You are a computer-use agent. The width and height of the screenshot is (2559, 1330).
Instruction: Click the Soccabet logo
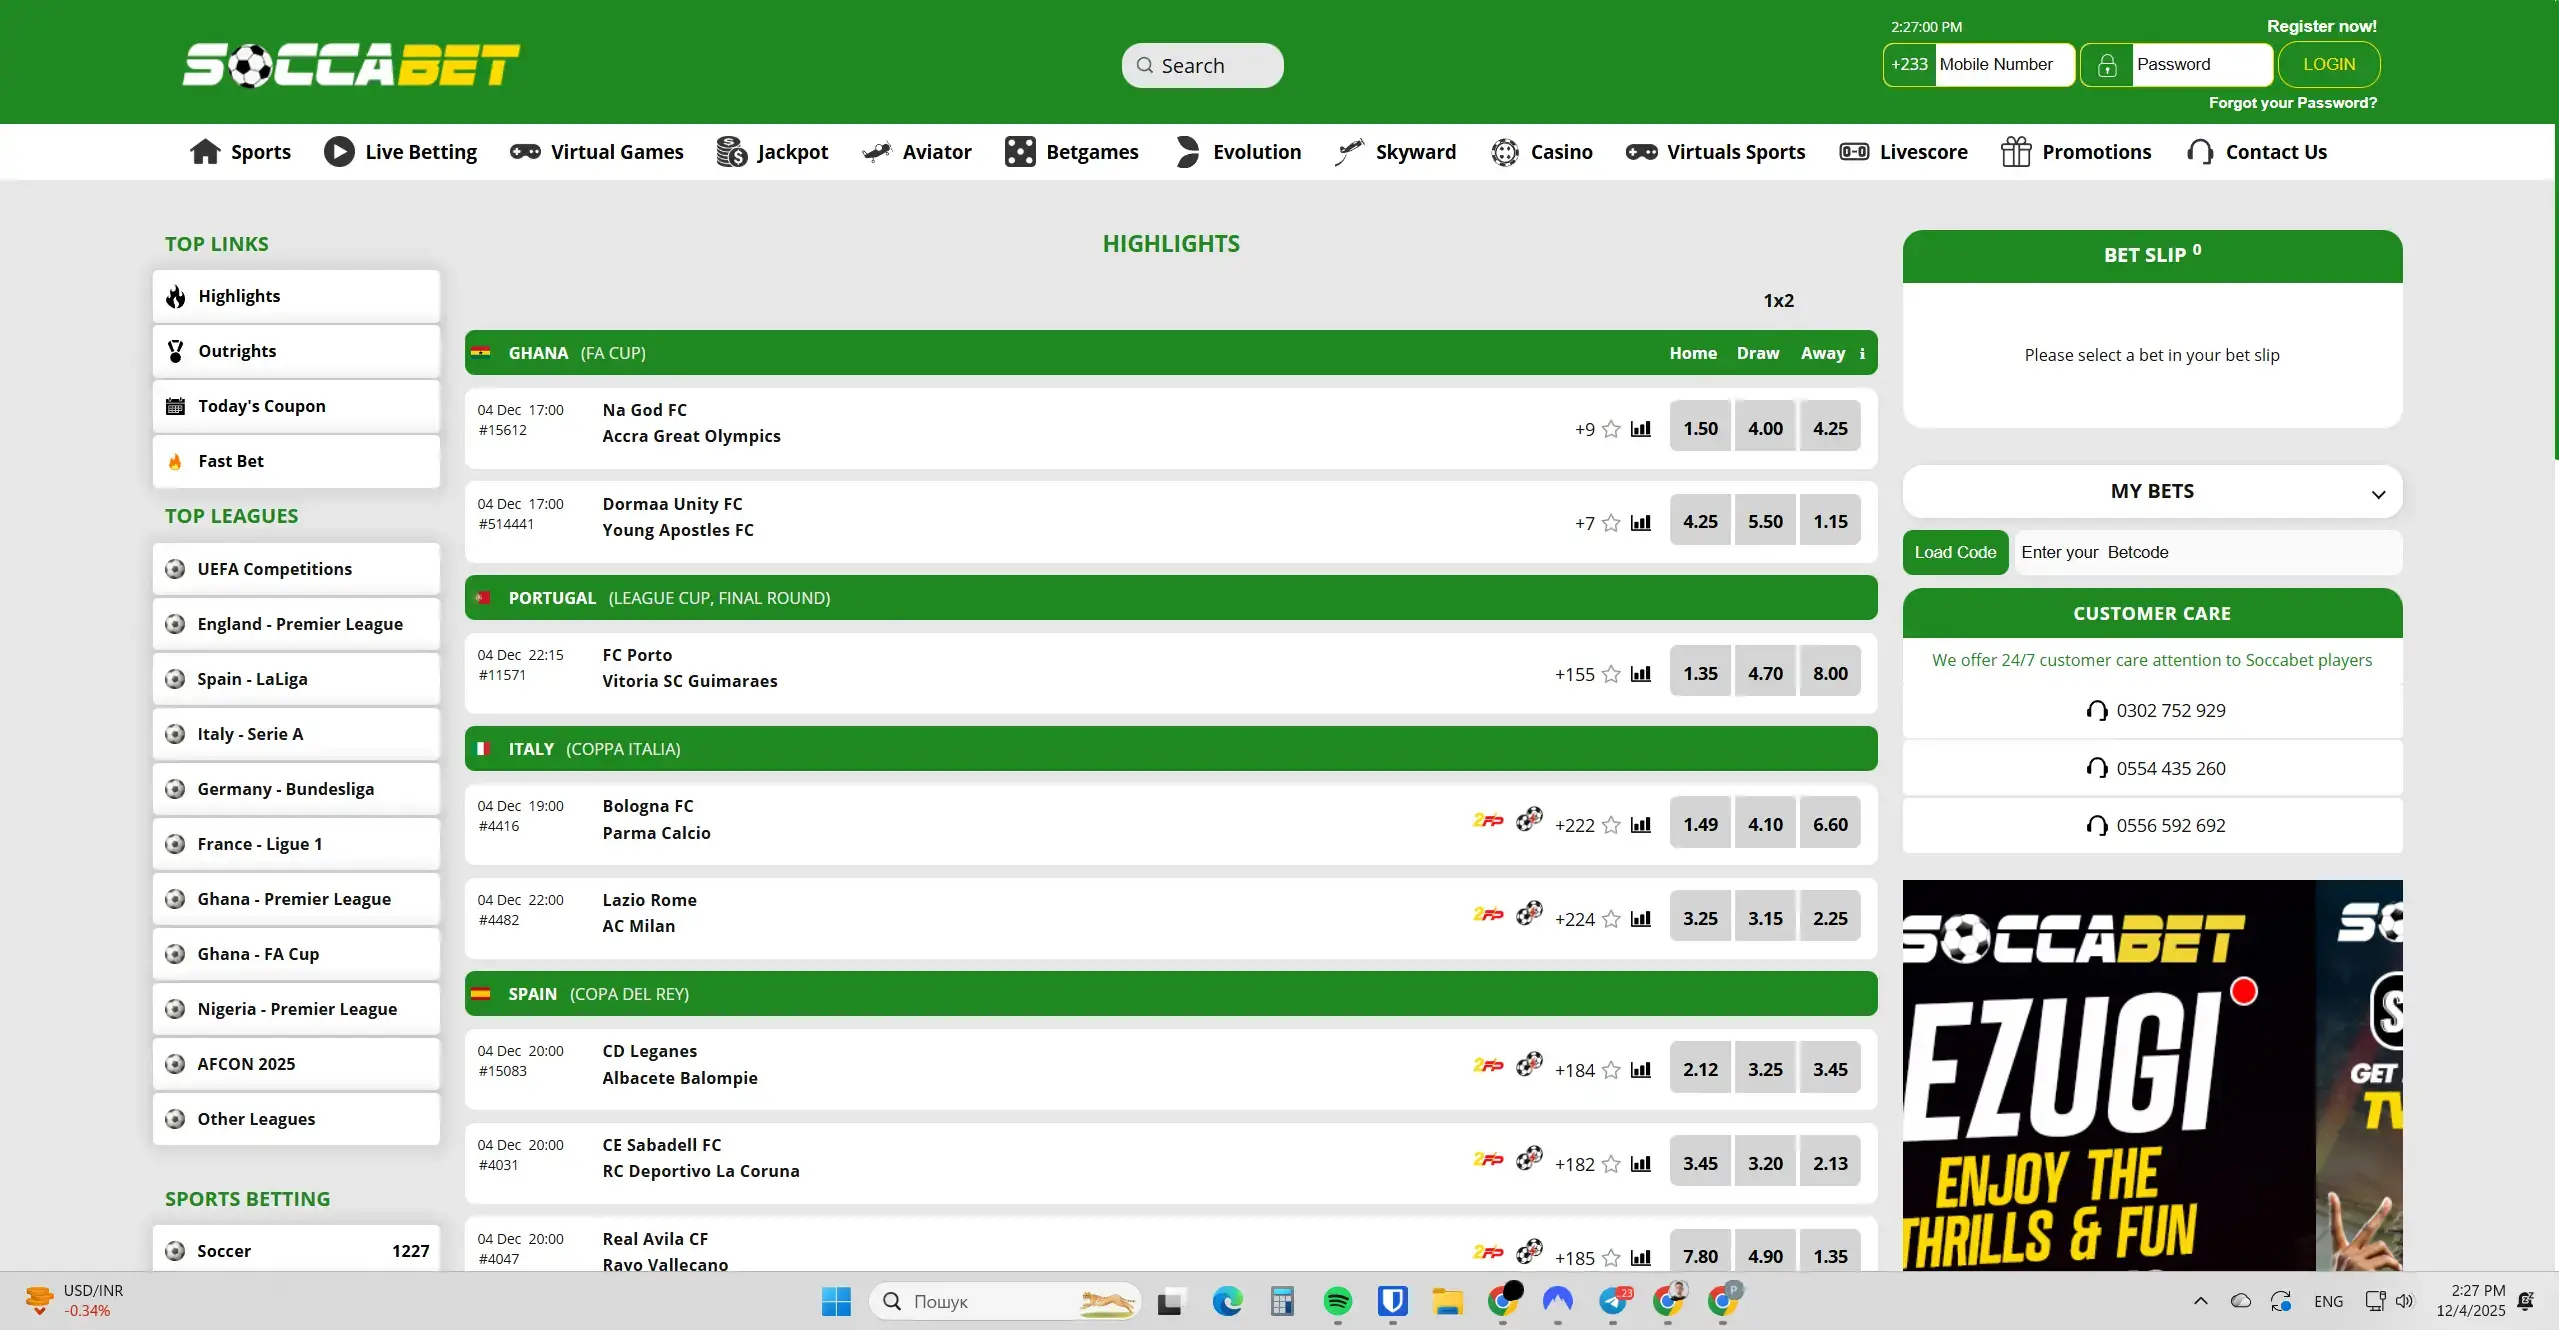[x=350, y=63]
